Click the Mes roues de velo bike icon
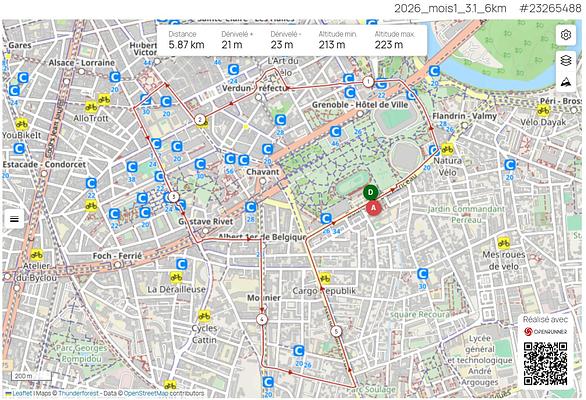586x400 pixels. point(503,243)
